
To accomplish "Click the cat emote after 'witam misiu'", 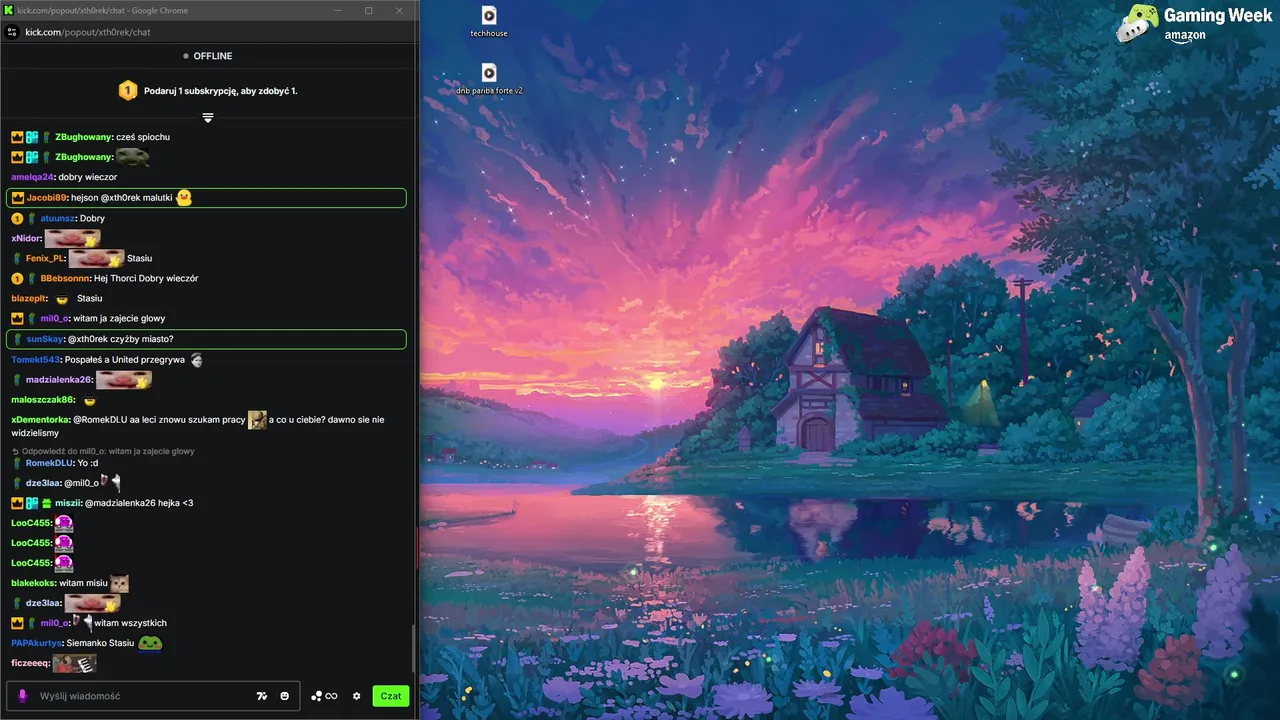I will coord(119,583).
